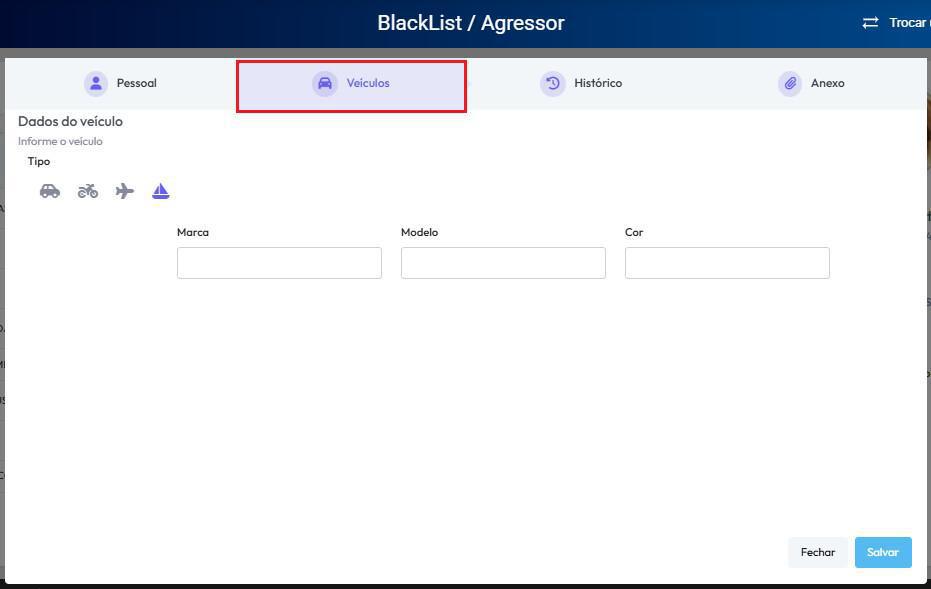
Task: Switch to the Anexo tab
Action: (x=811, y=83)
